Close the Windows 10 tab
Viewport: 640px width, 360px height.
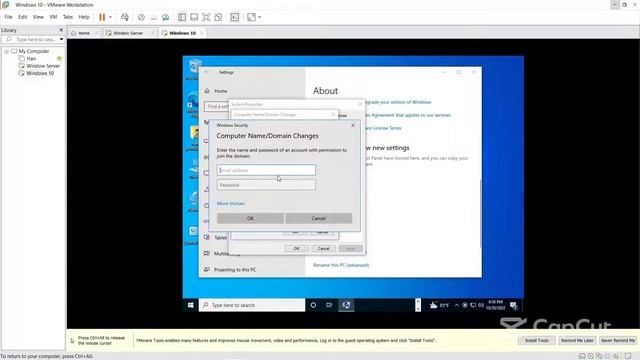(202, 33)
